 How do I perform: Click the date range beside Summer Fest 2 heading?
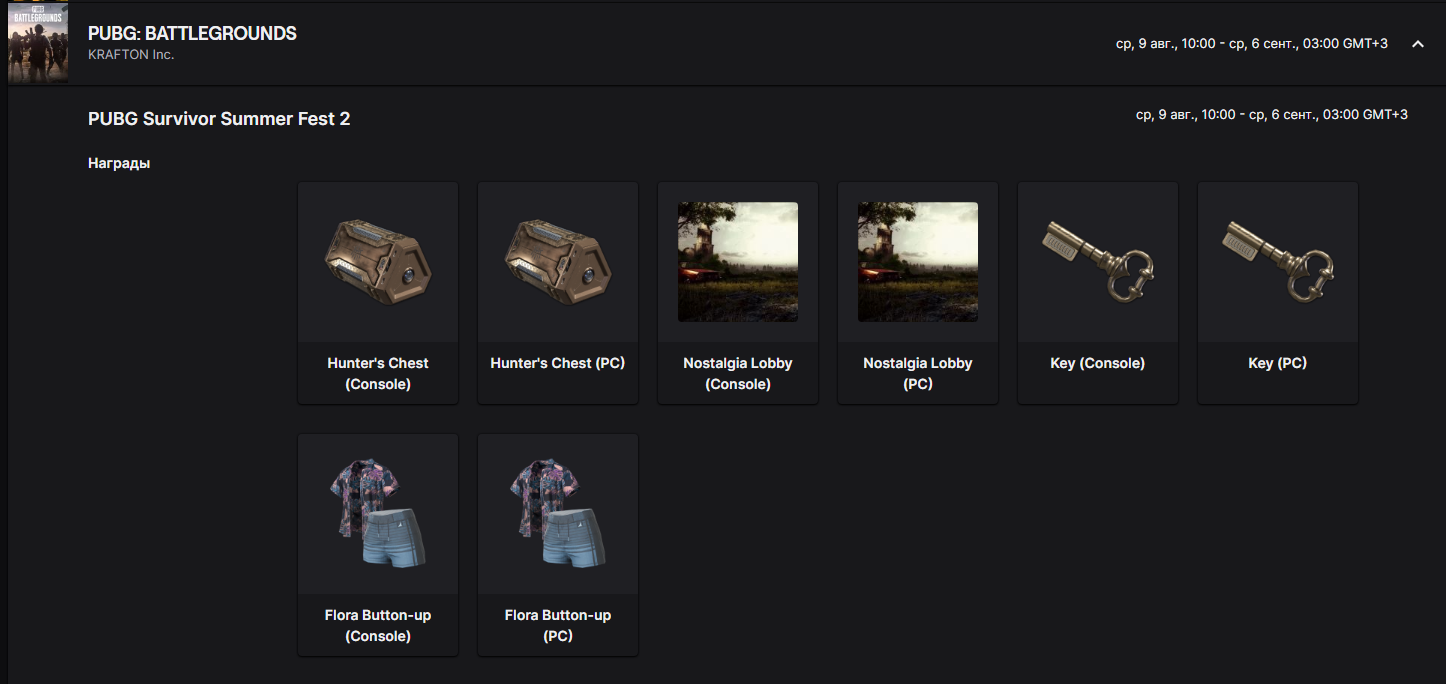coord(1272,115)
